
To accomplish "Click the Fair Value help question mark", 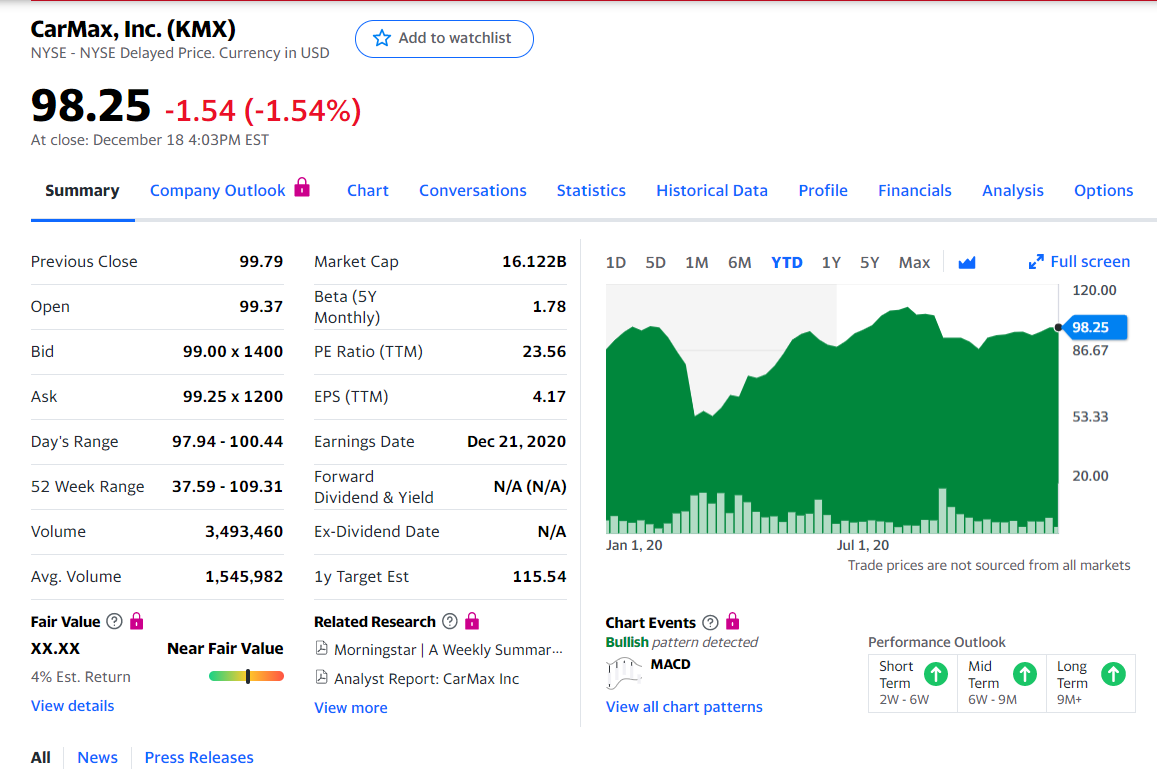I will point(114,621).
